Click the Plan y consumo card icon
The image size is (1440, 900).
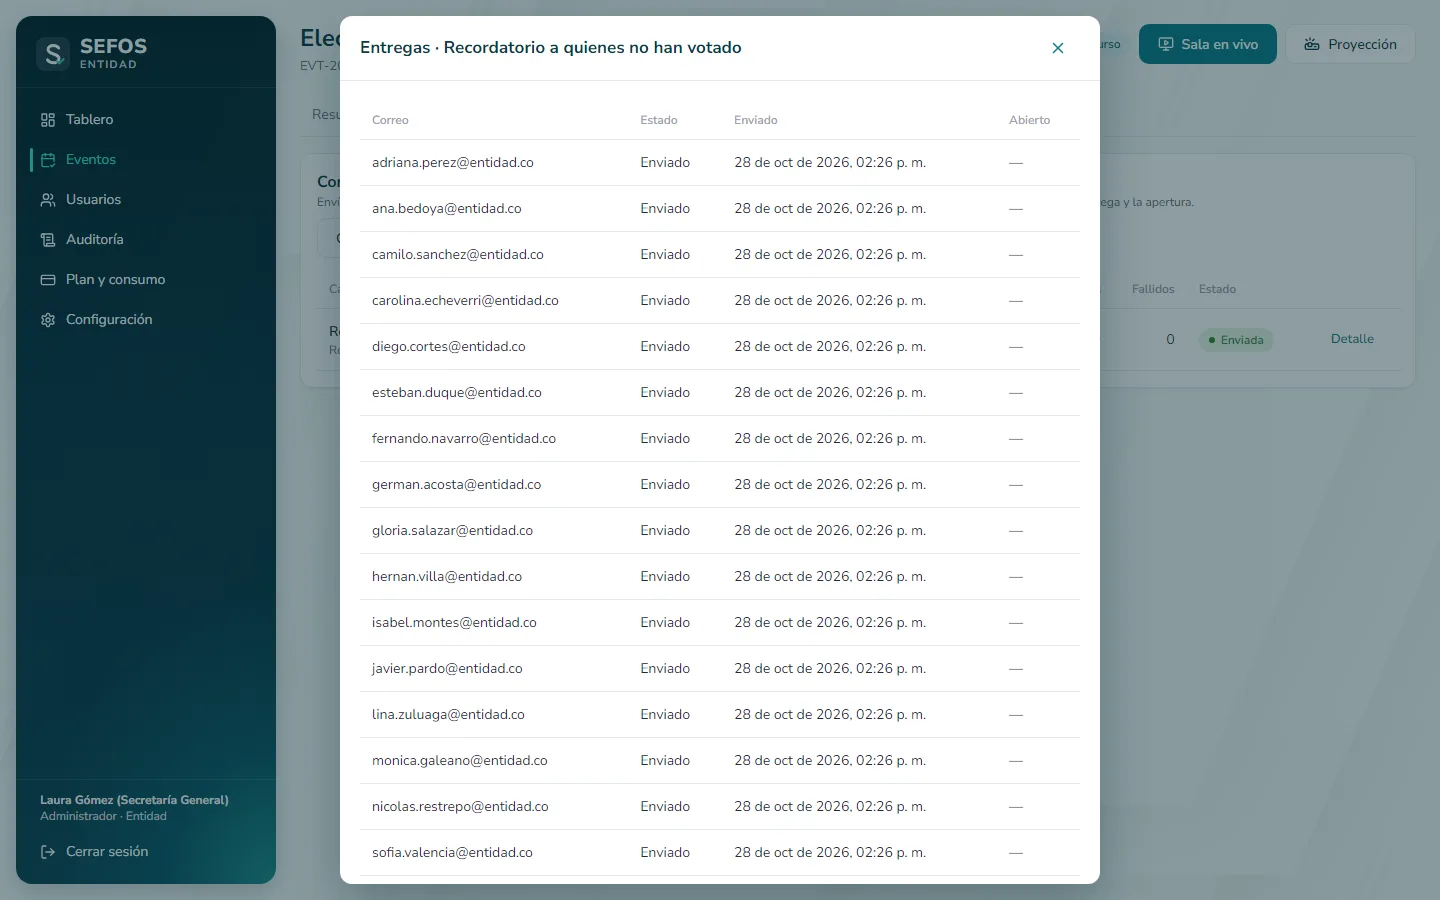click(x=48, y=280)
